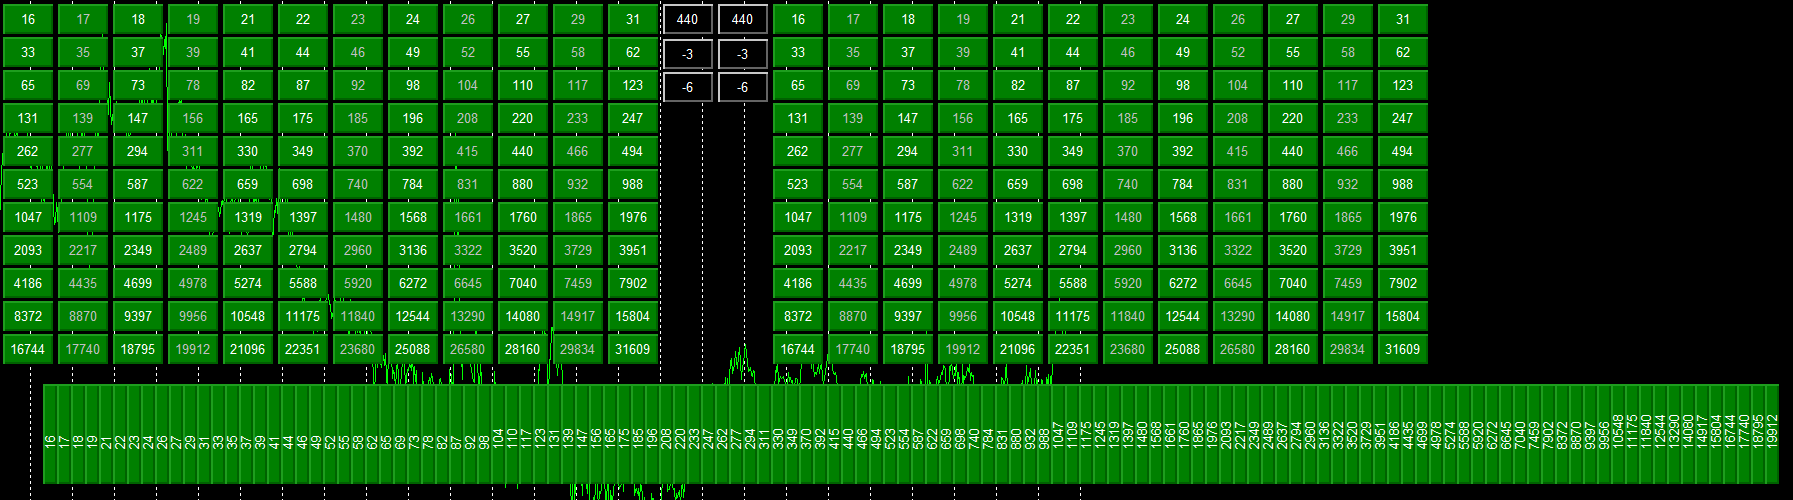1793x500 pixels.
Task: Select 659 in the left grid
Action: click(248, 184)
